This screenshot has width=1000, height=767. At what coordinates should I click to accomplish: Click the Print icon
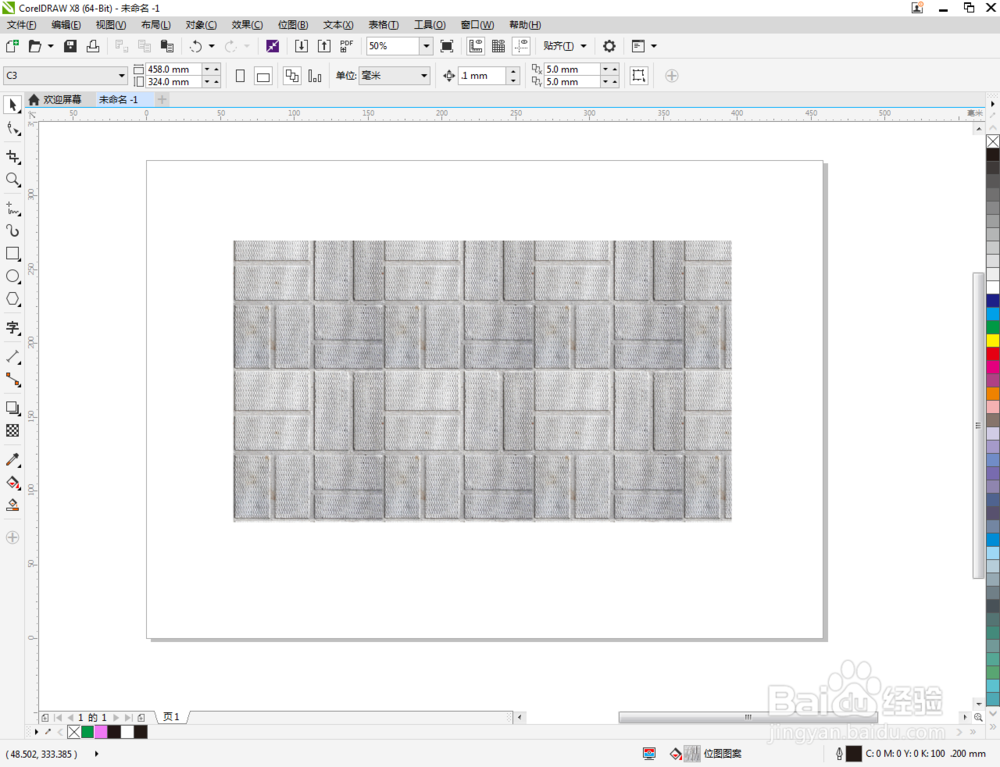(x=93, y=46)
